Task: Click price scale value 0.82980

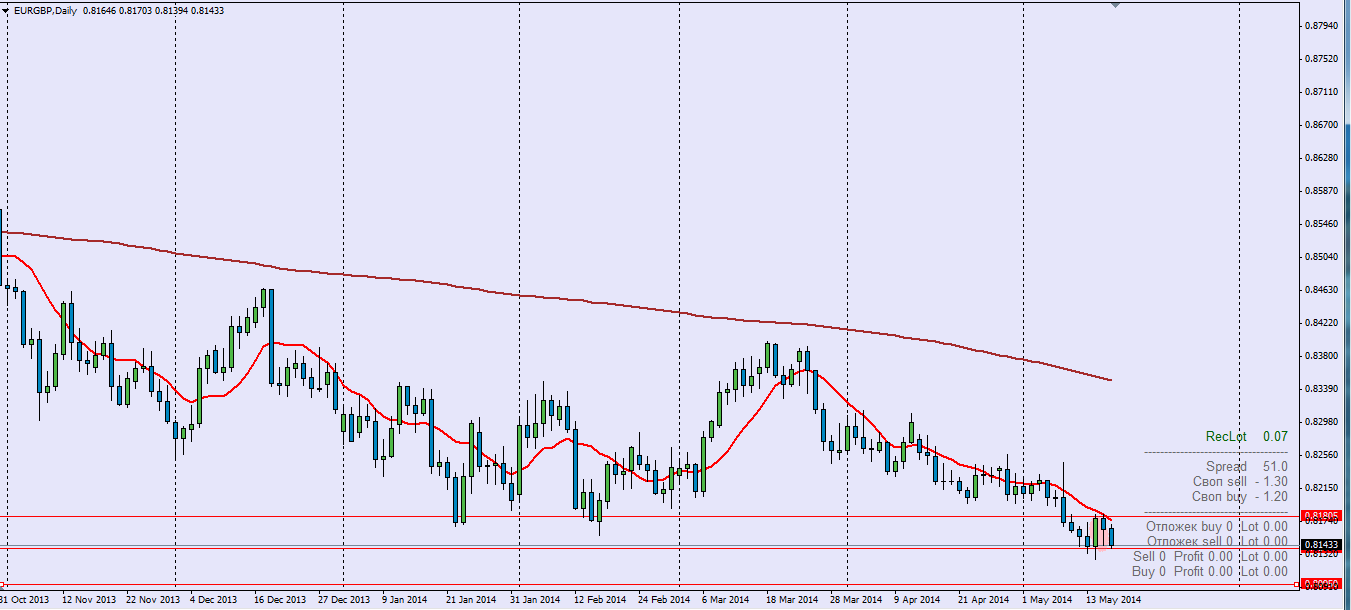Action: [1322, 422]
